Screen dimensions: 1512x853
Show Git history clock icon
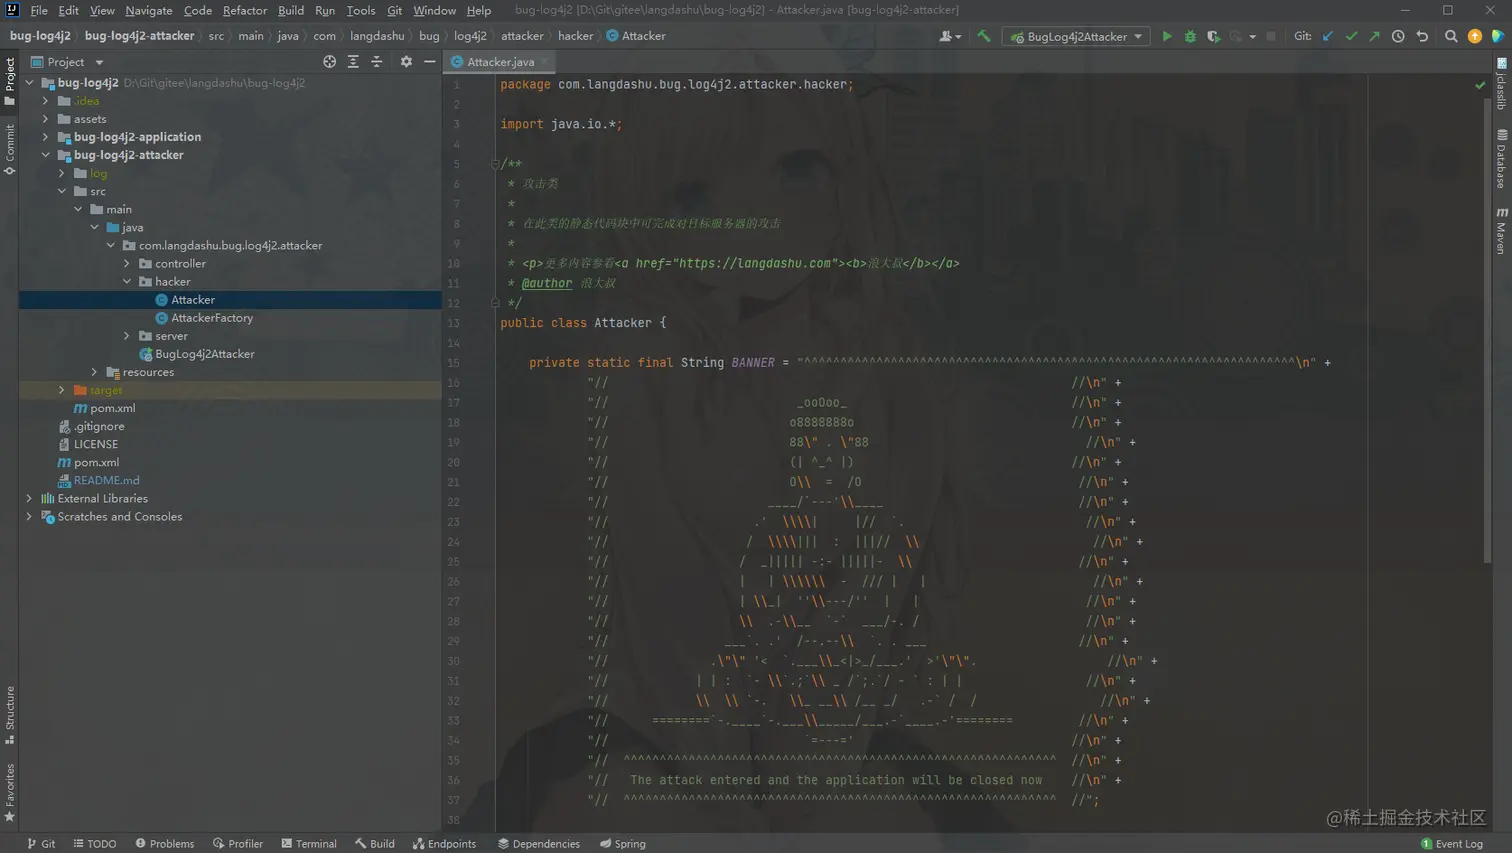(1398, 36)
